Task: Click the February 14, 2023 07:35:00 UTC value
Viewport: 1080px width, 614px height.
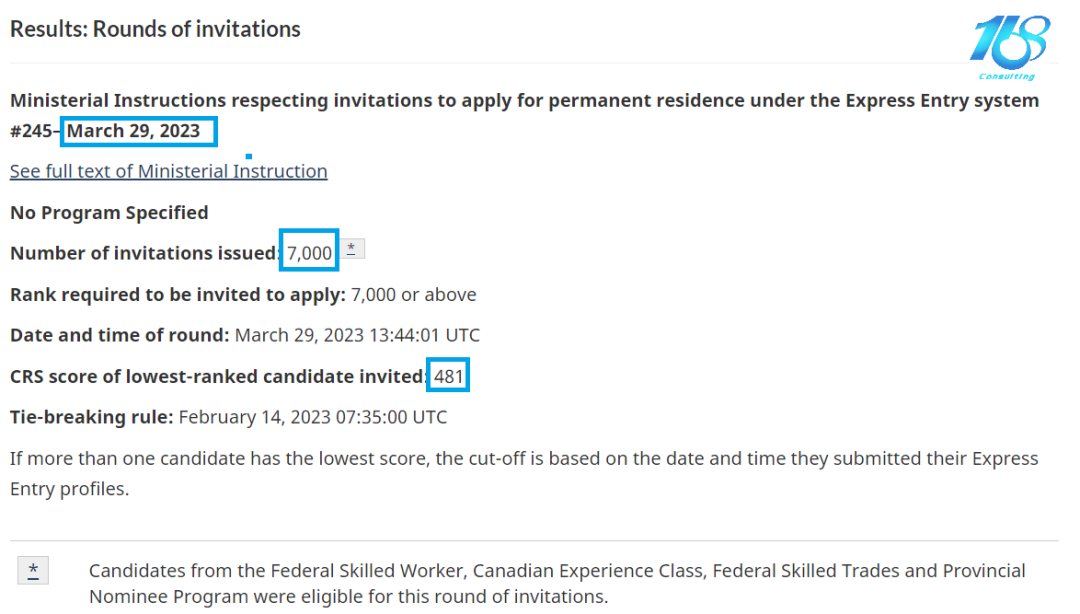Action: coord(312,416)
